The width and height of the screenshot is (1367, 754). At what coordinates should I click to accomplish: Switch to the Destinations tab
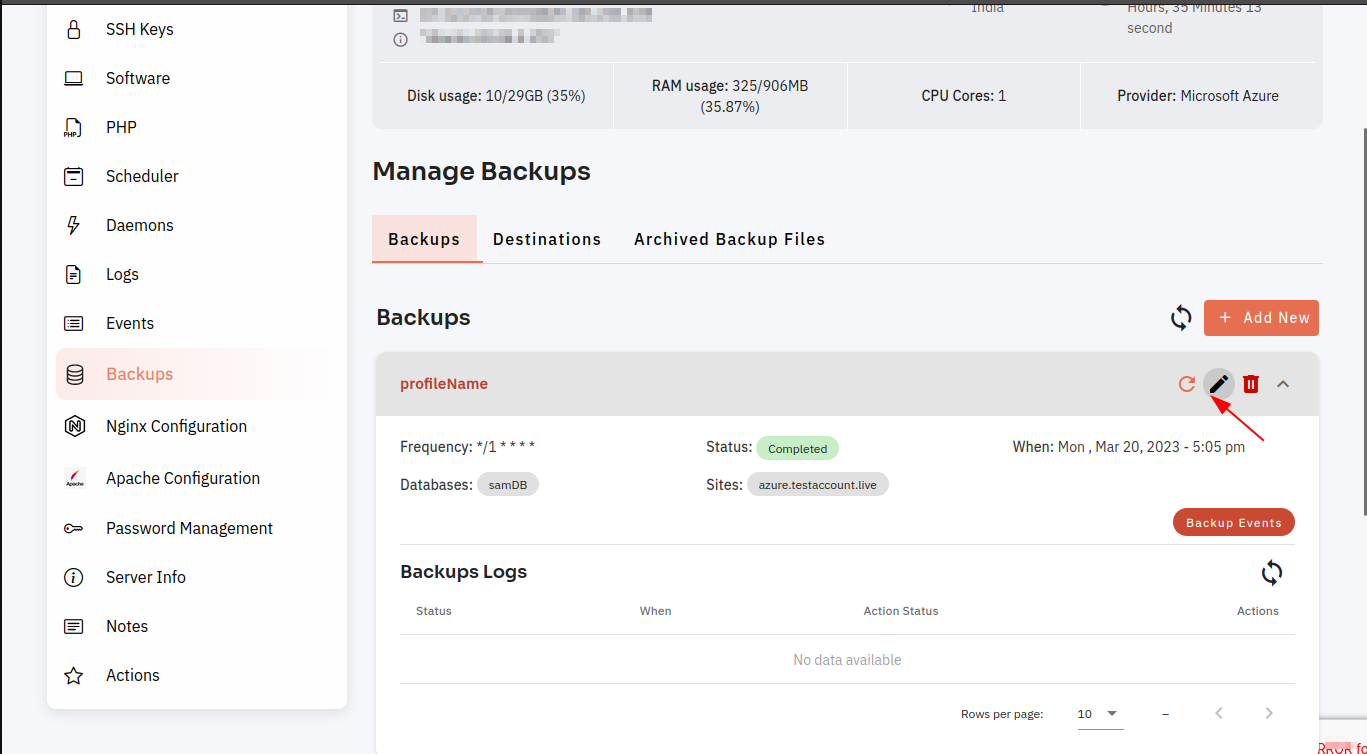pos(547,239)
